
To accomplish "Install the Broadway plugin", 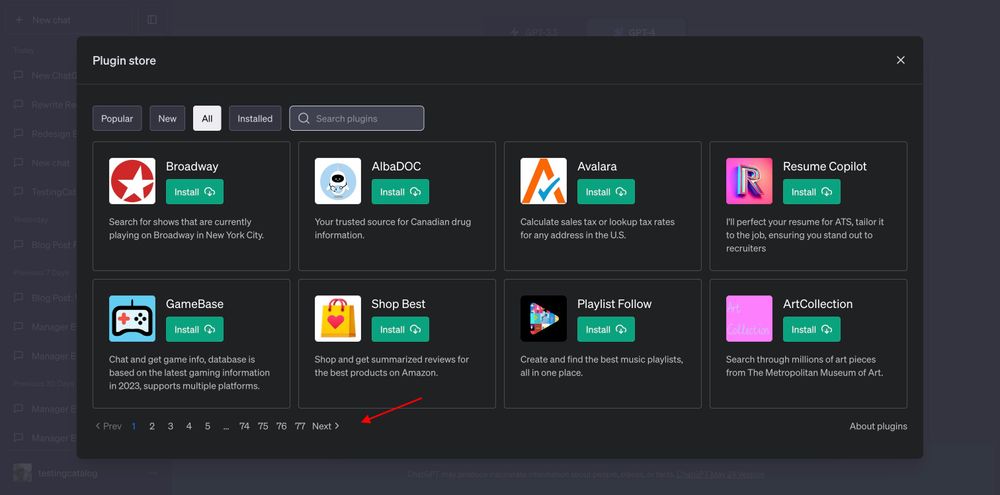I will pyautogui.click(x=194, y=192).
